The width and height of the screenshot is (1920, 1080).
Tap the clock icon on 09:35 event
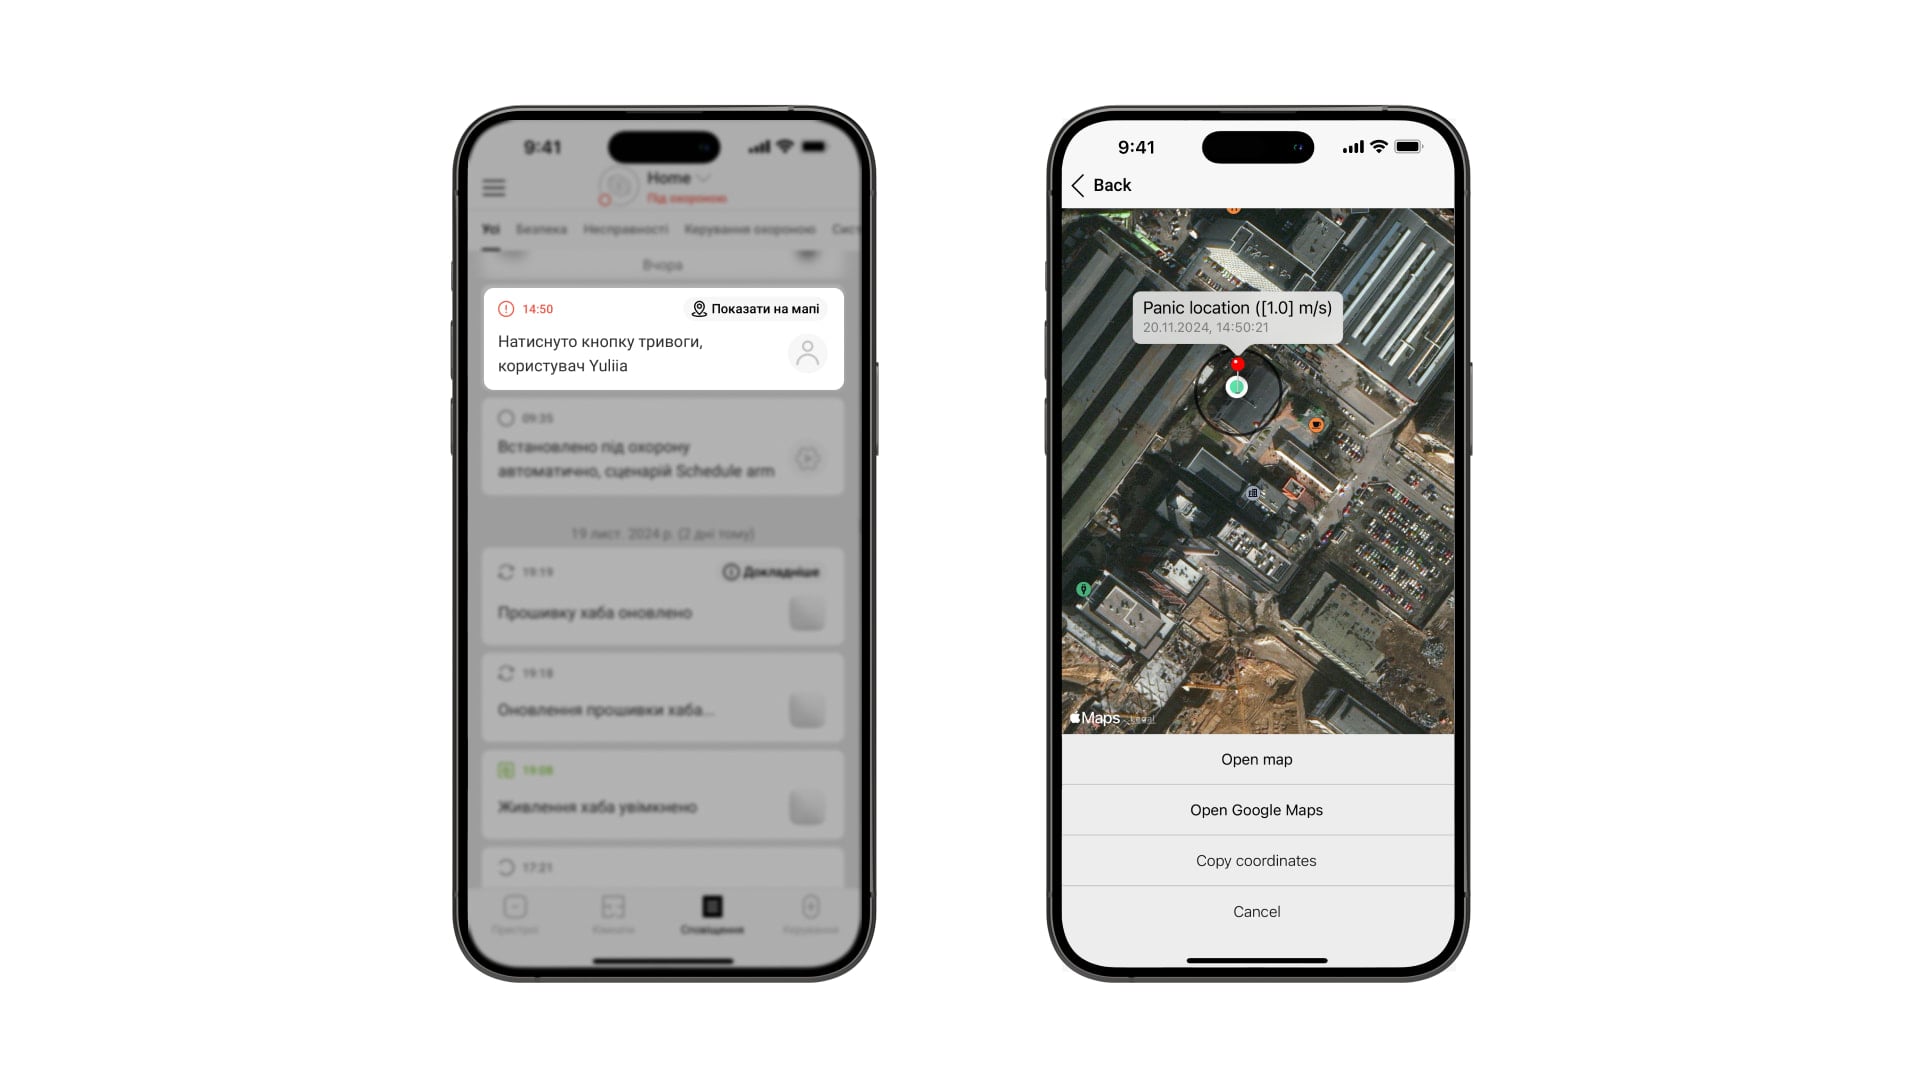(504, 419)
